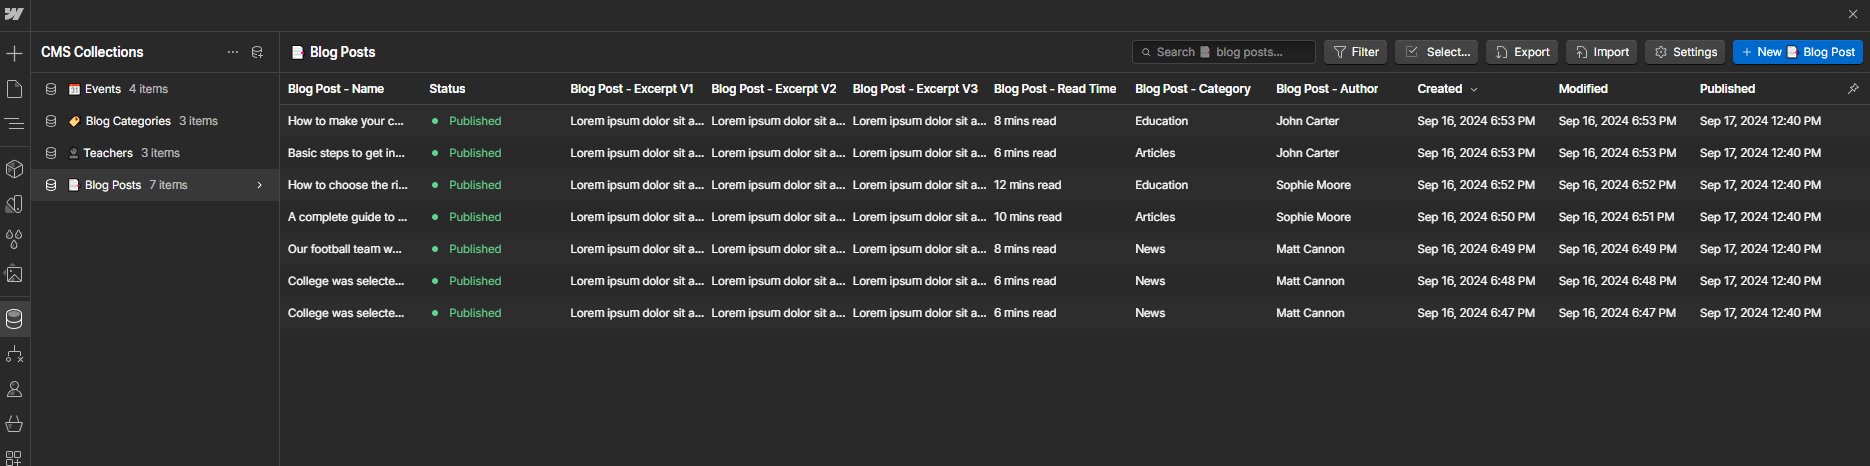Click Education category in 'How to choose' row

[1161, 185]
